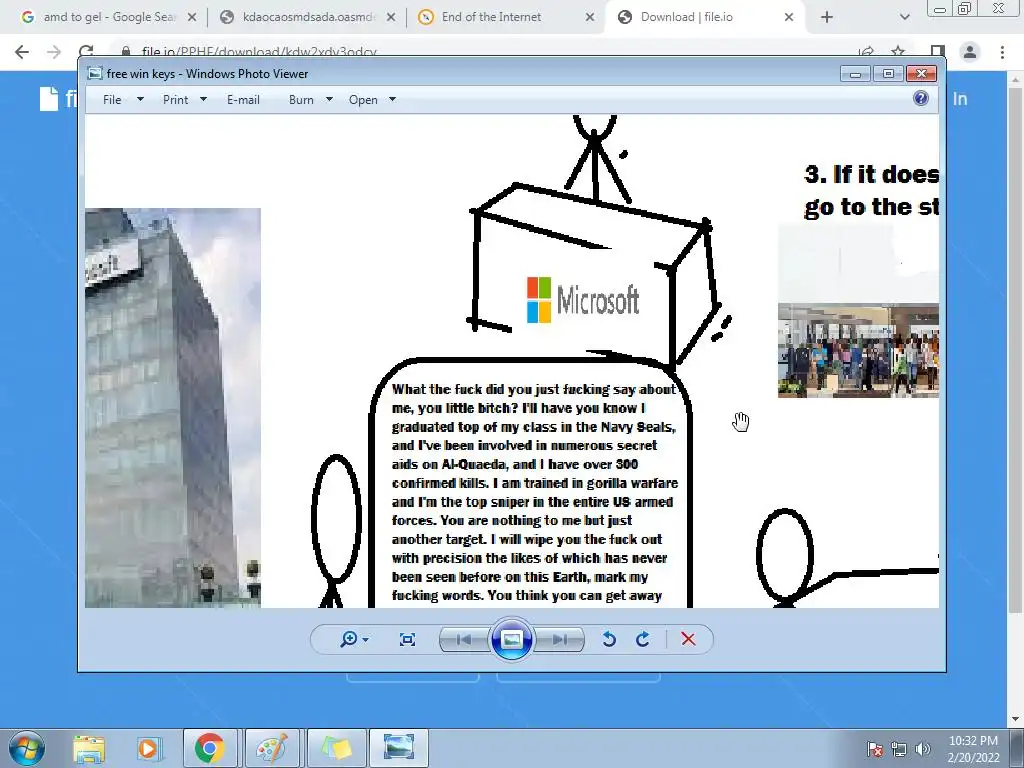Open the Windows Start button
This screenshot has width=1024, height=768.
click(x=26, y=748)
